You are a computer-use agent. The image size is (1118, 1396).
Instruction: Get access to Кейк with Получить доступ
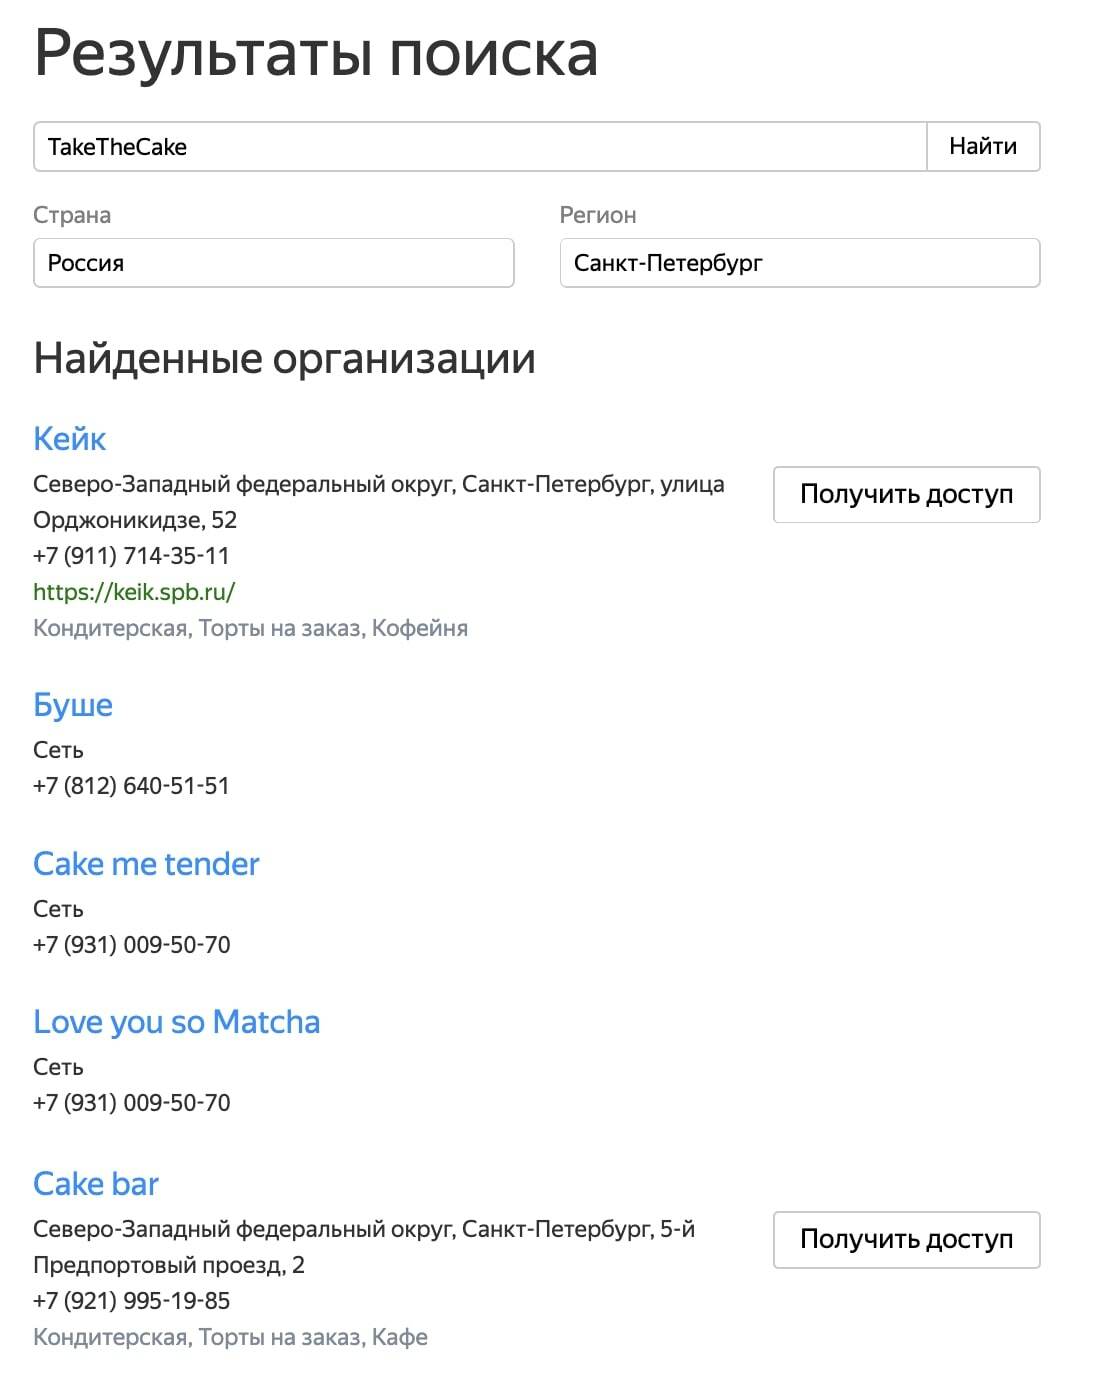(x=907, y=494)
